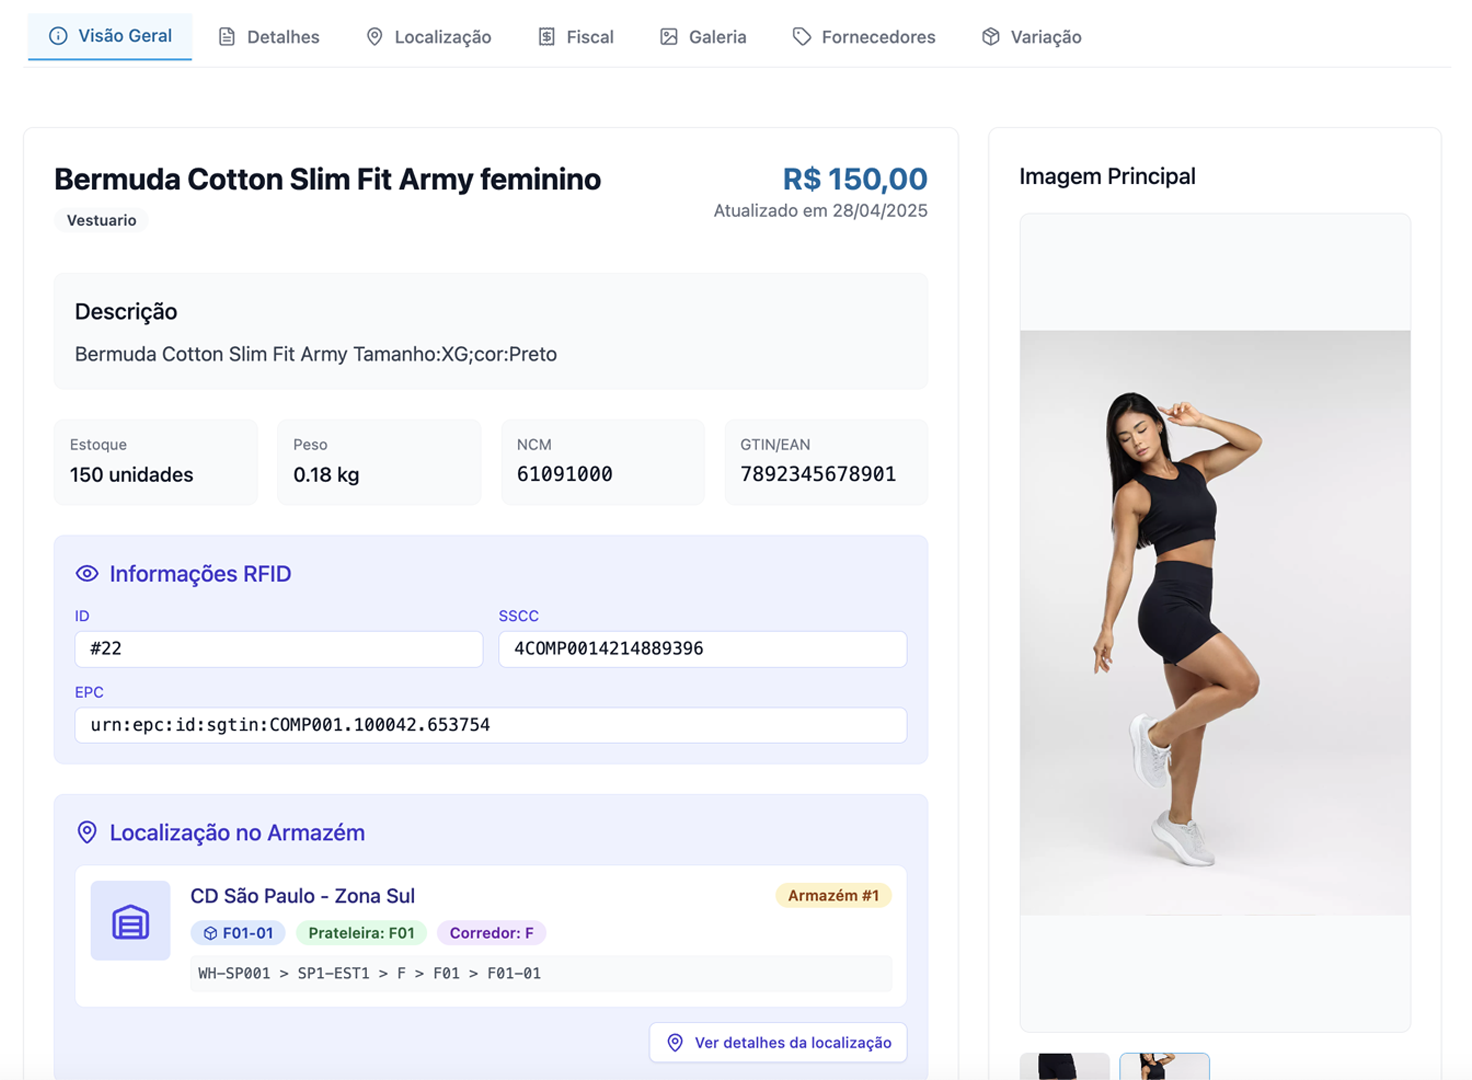Click the info icon on Visão Geral tab
This screenshot has width=1472, height=1080.
click(x=58, y=36)
